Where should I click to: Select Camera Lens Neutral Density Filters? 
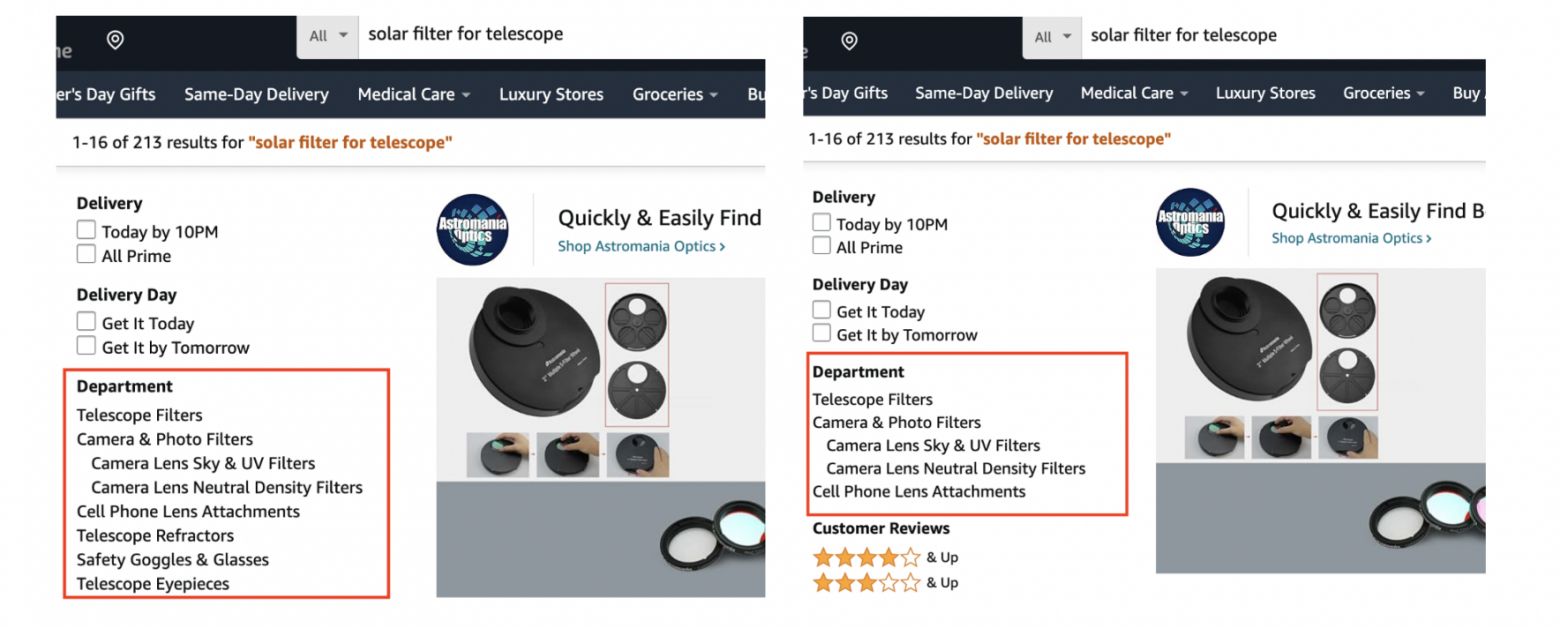tap(227, 487)
